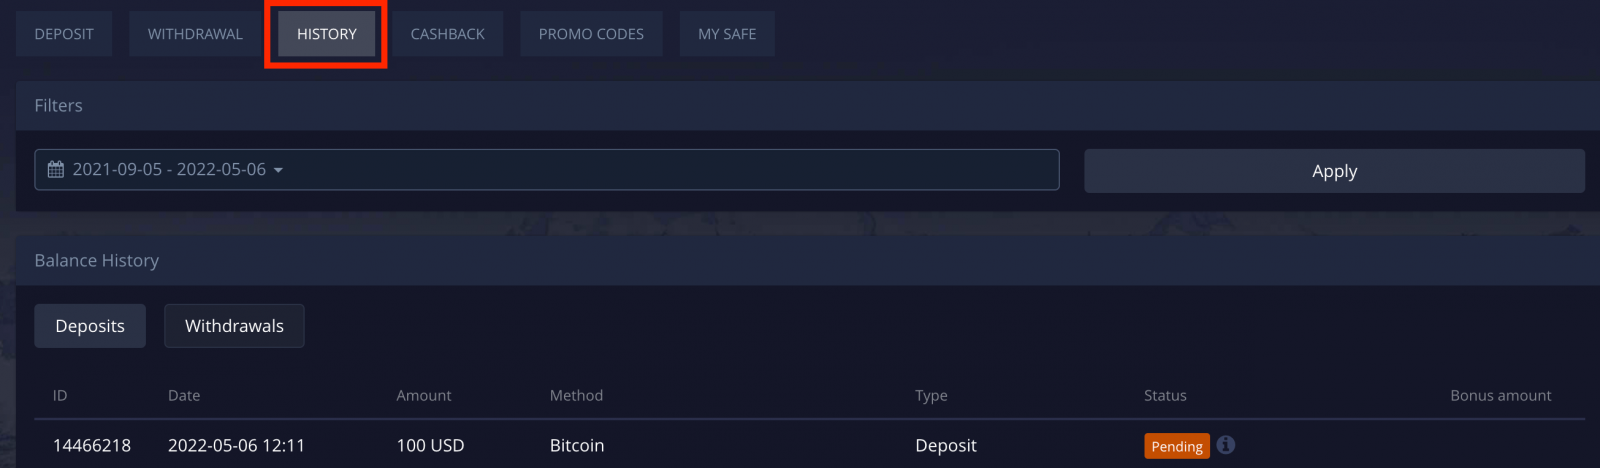
Task: Click the Bonus amount column header
Action: tap(1500, 395)
